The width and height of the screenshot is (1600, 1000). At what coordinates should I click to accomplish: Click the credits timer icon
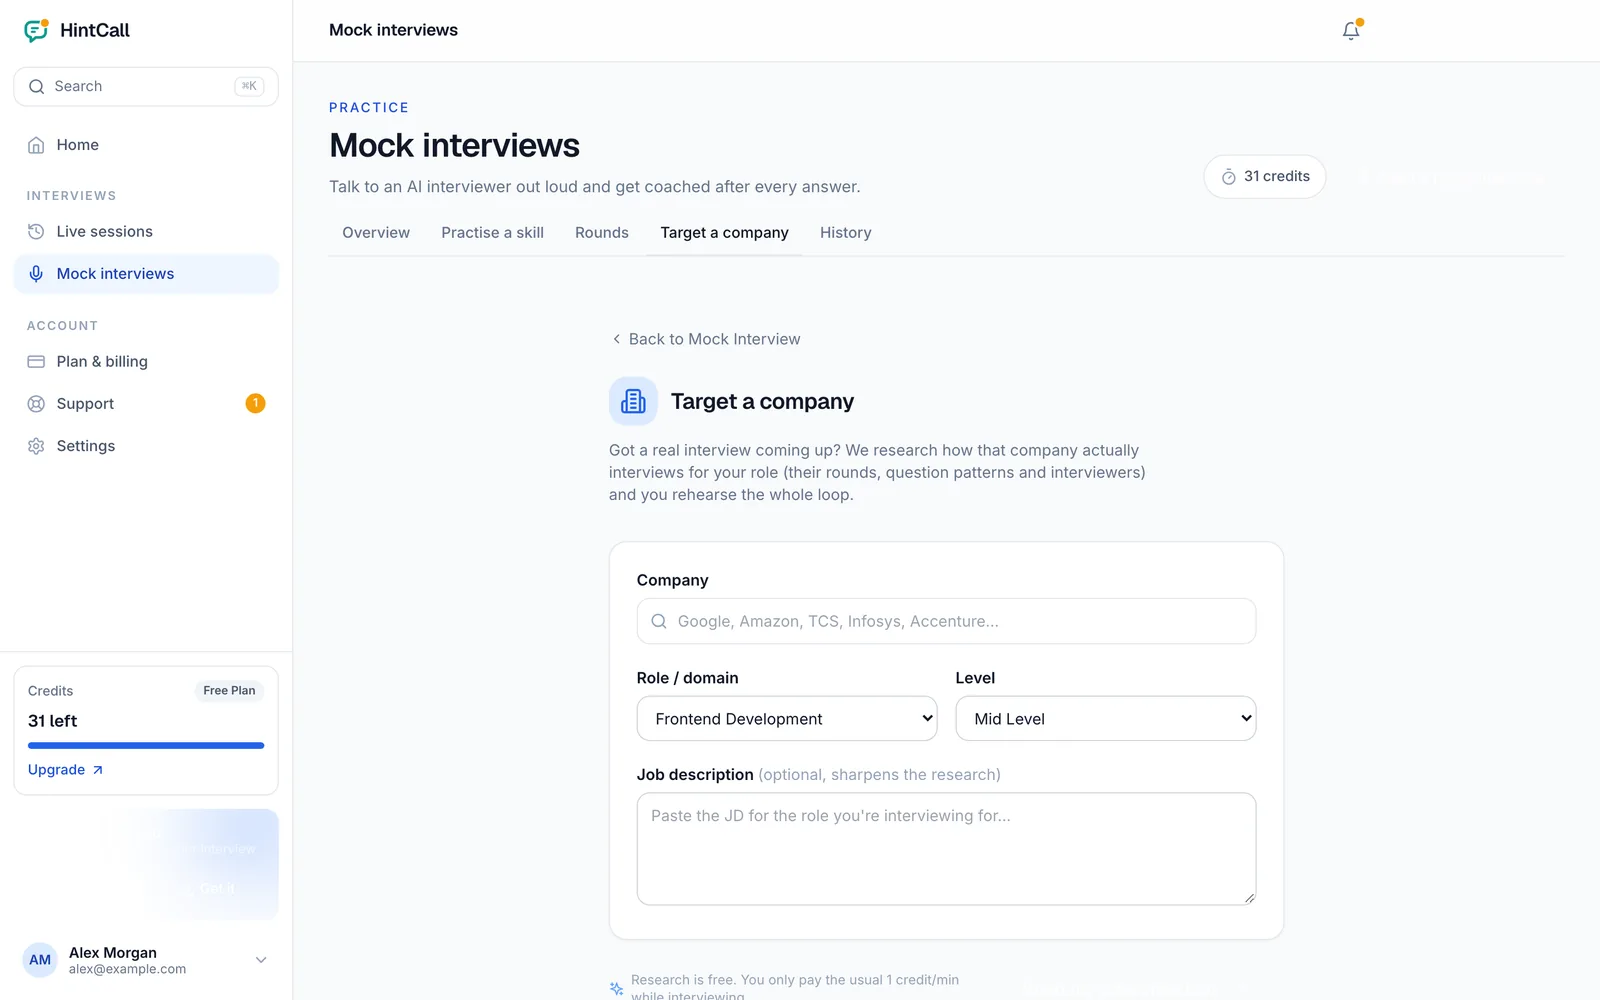click(1228, 177)
